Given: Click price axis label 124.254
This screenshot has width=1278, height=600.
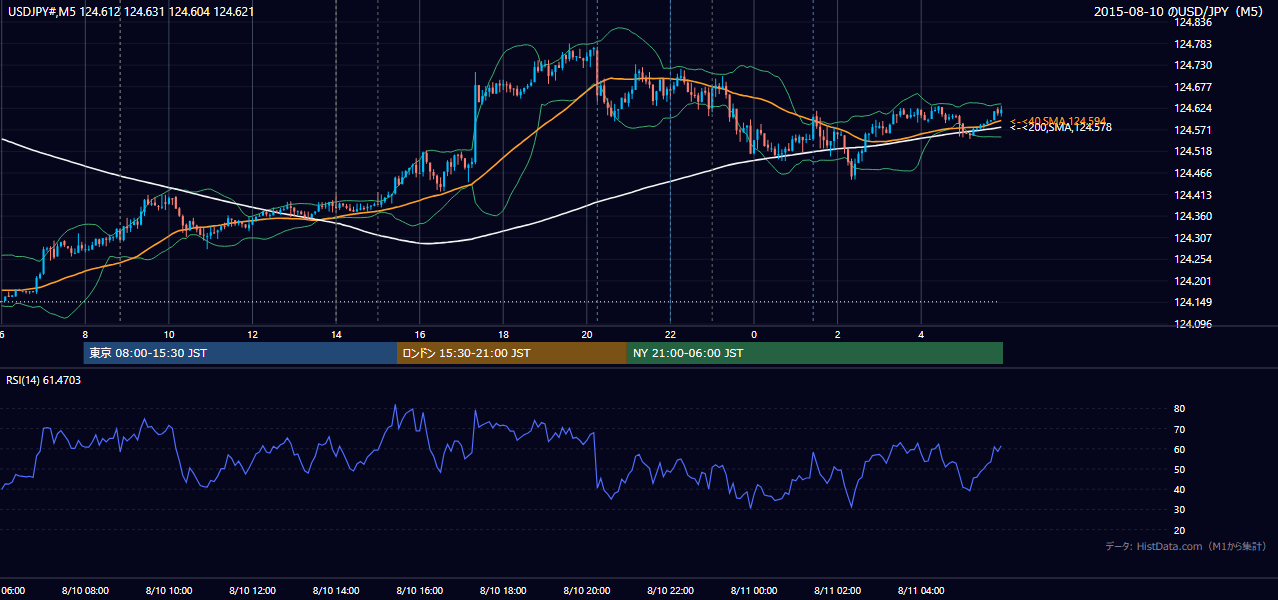Looking at the screenshot, I should coord(1195,259).
